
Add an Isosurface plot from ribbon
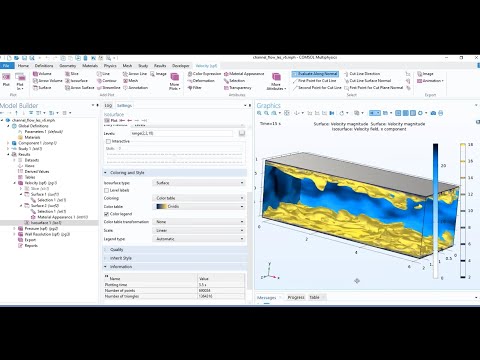(x=76, y=81)
